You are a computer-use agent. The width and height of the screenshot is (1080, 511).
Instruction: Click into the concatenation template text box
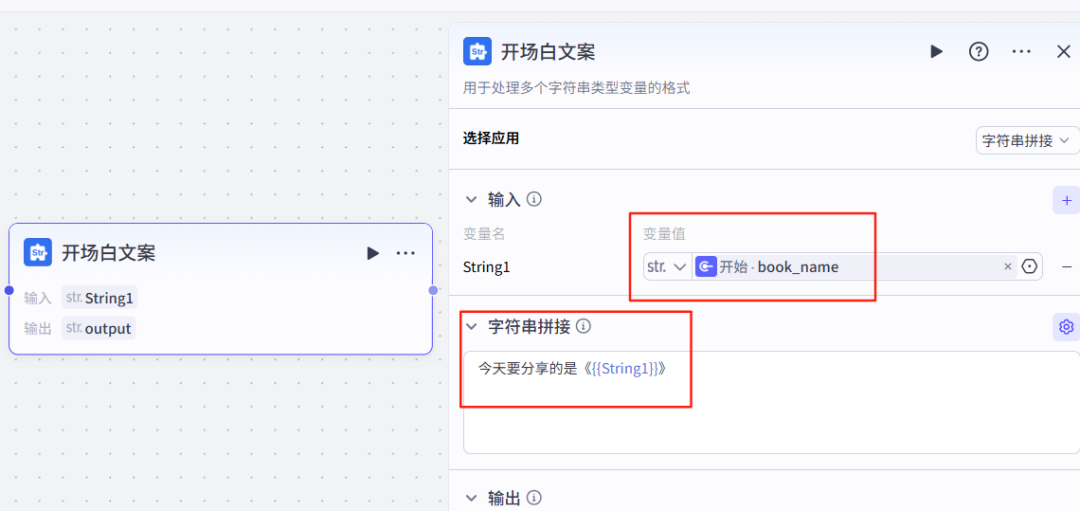coord(771,402)
